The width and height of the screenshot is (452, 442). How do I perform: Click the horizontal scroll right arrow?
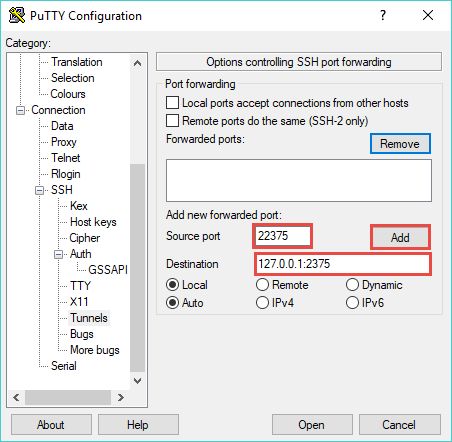121,397
